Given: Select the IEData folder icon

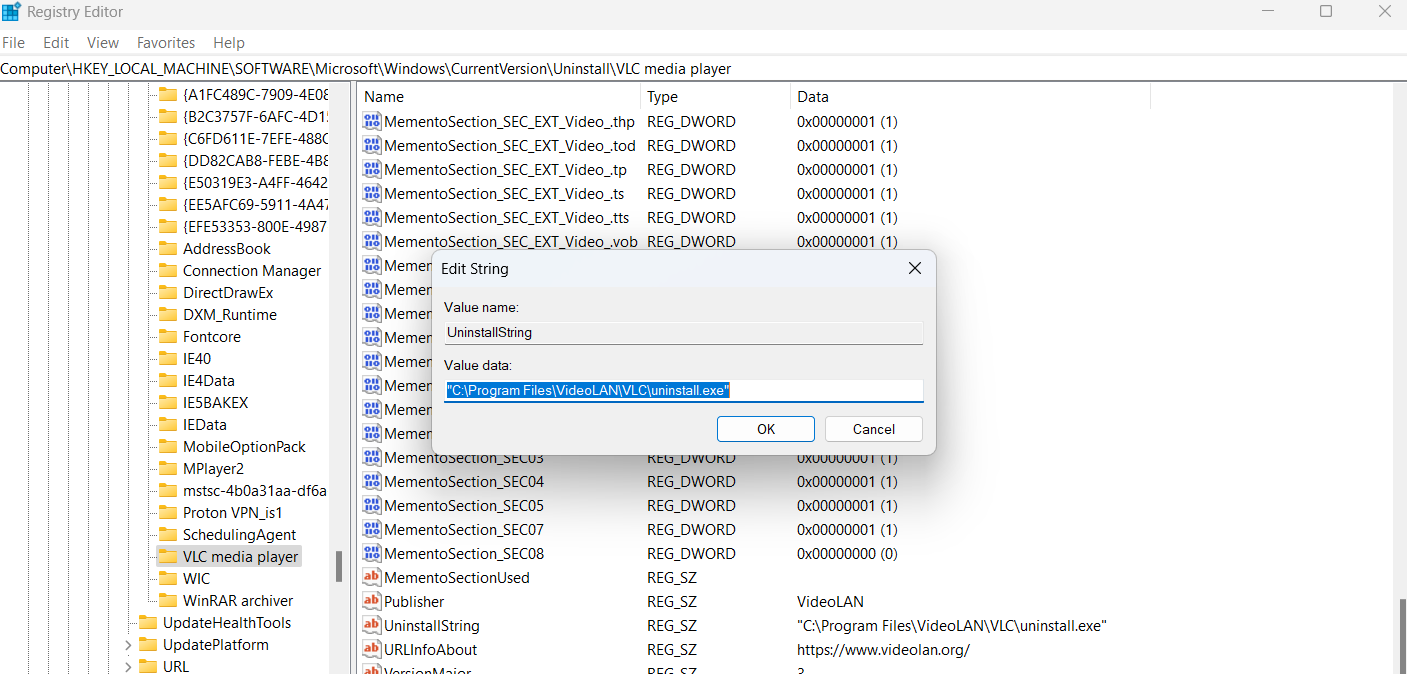Looking at the screenshot, I should click(x=167, y=425).
